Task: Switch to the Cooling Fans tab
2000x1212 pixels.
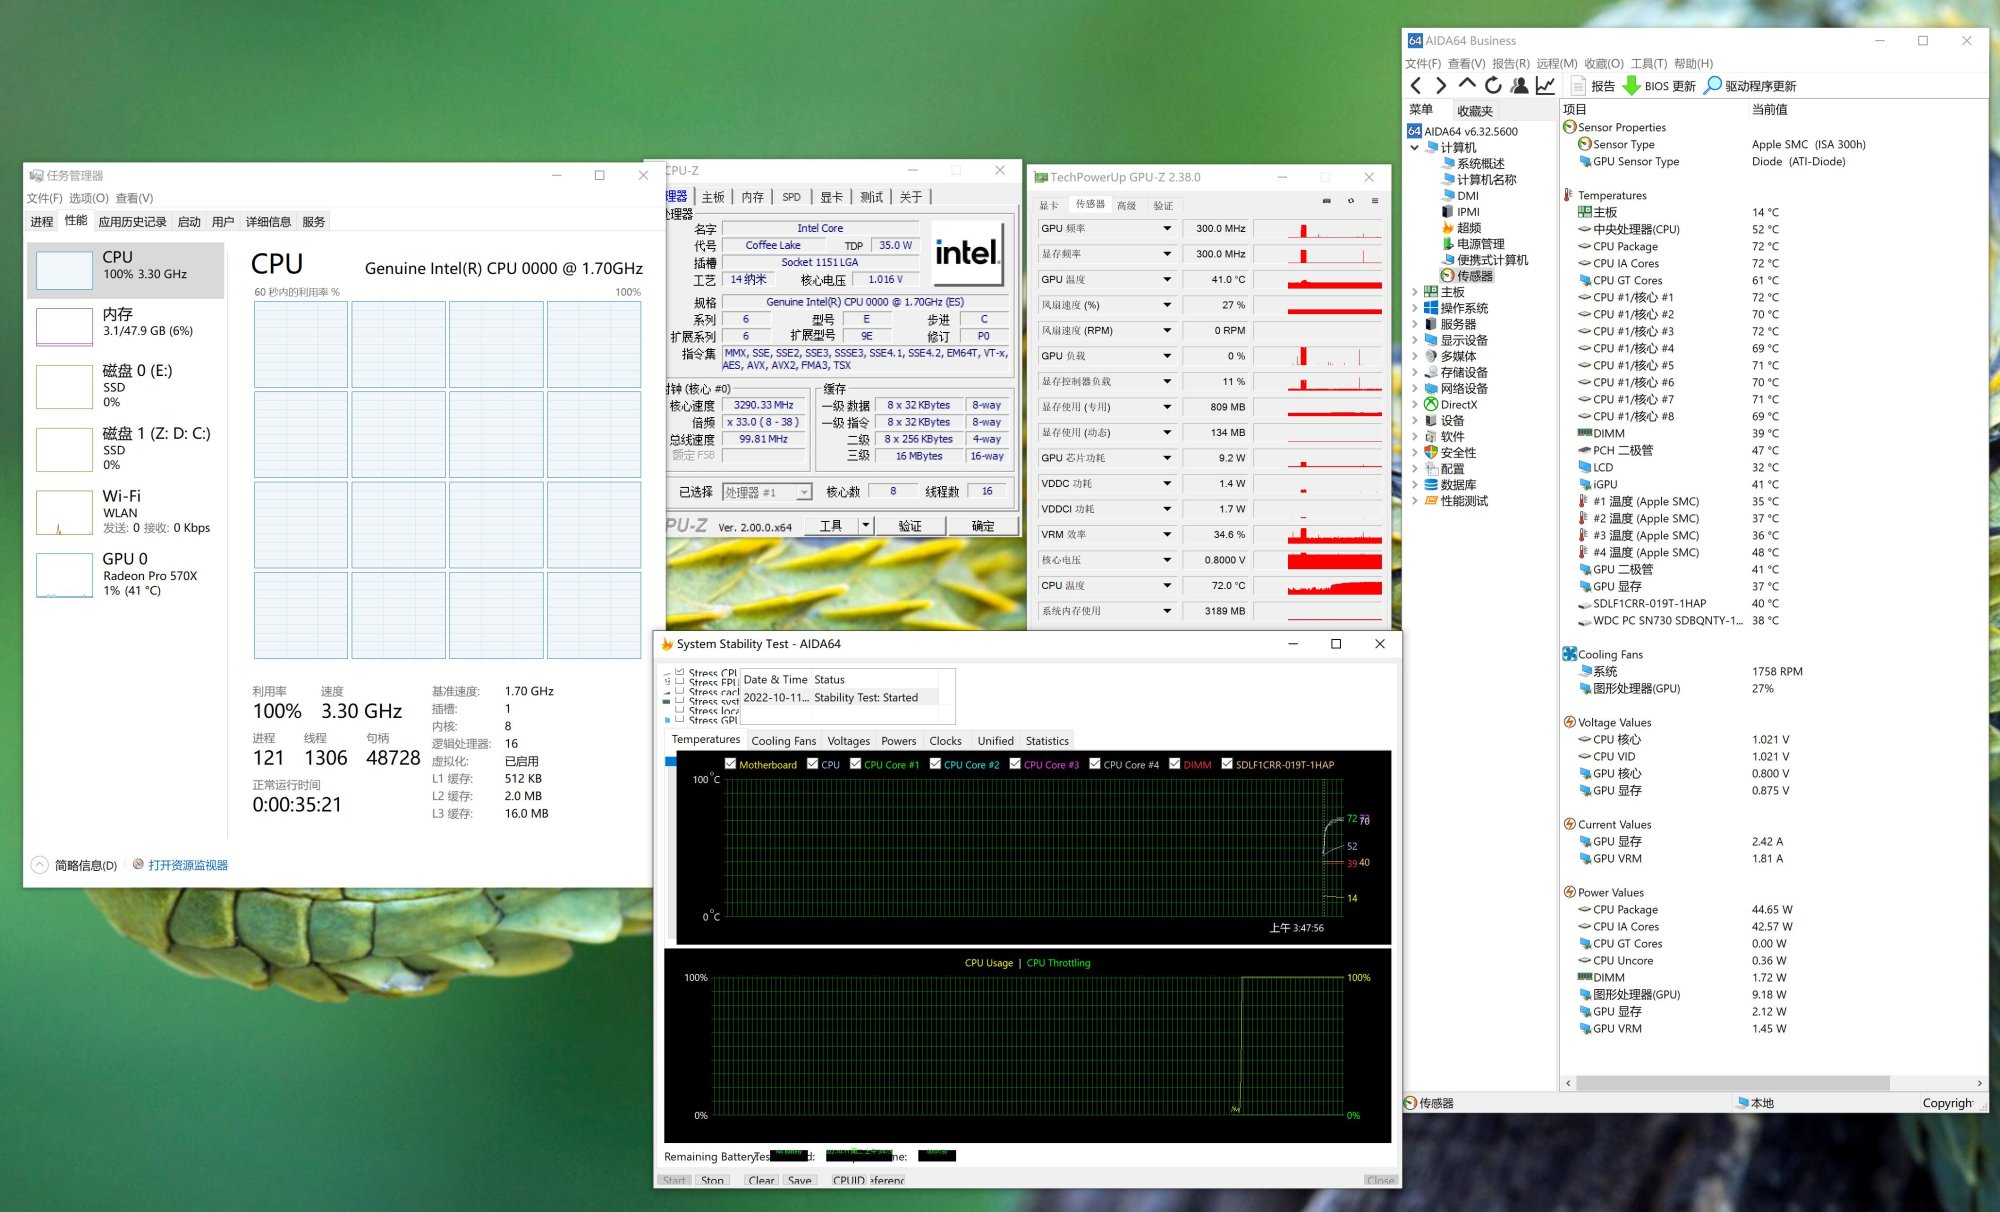Action: click(783, 741)
